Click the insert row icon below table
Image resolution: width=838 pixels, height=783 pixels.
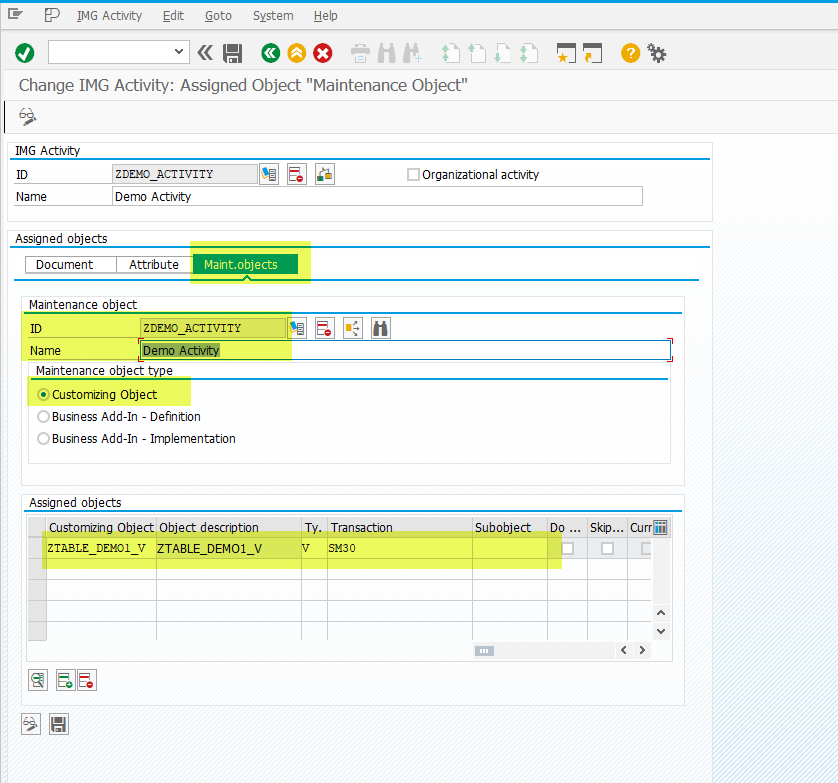coord(65,680)
